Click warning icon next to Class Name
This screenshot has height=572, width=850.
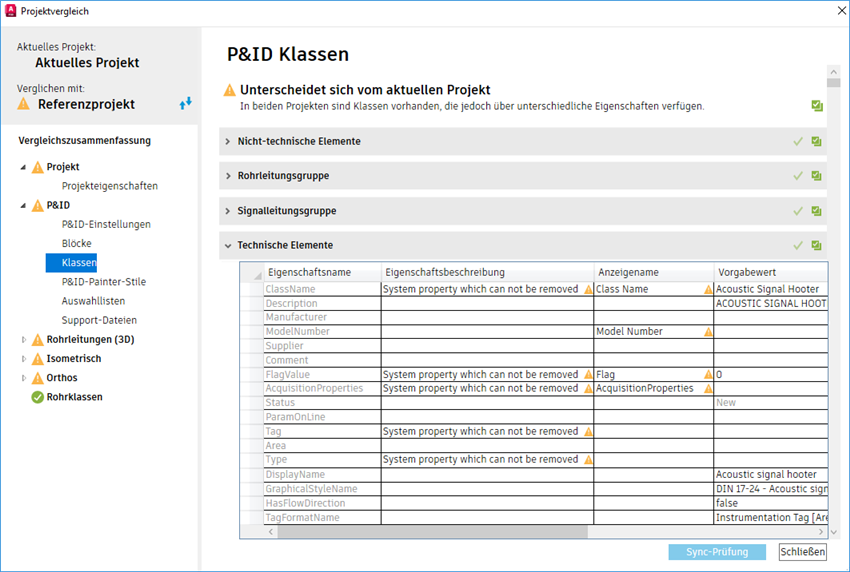[x=708, y=290]
